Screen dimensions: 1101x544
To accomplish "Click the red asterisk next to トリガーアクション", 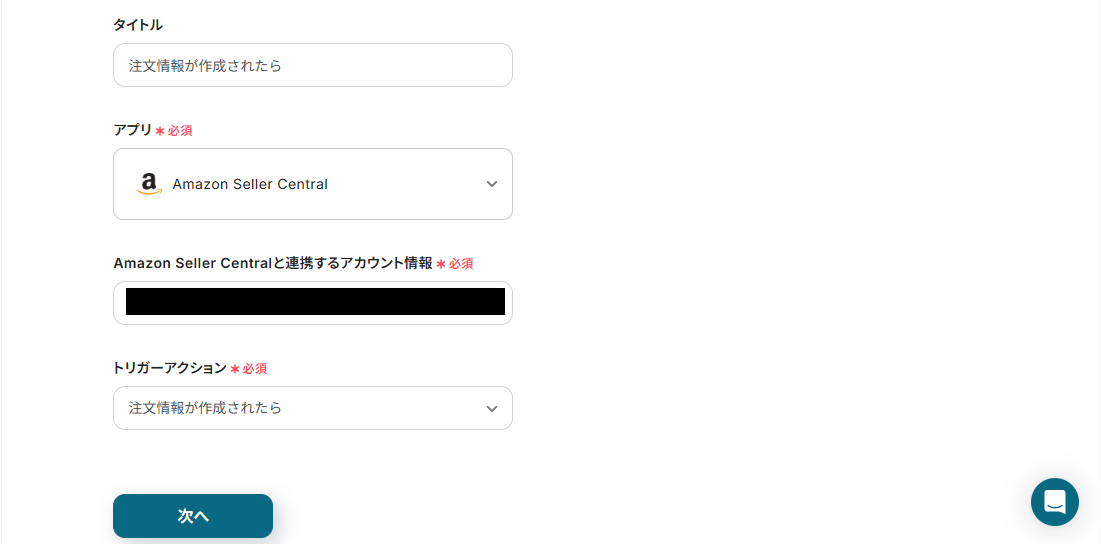I will tap(235, 369).
